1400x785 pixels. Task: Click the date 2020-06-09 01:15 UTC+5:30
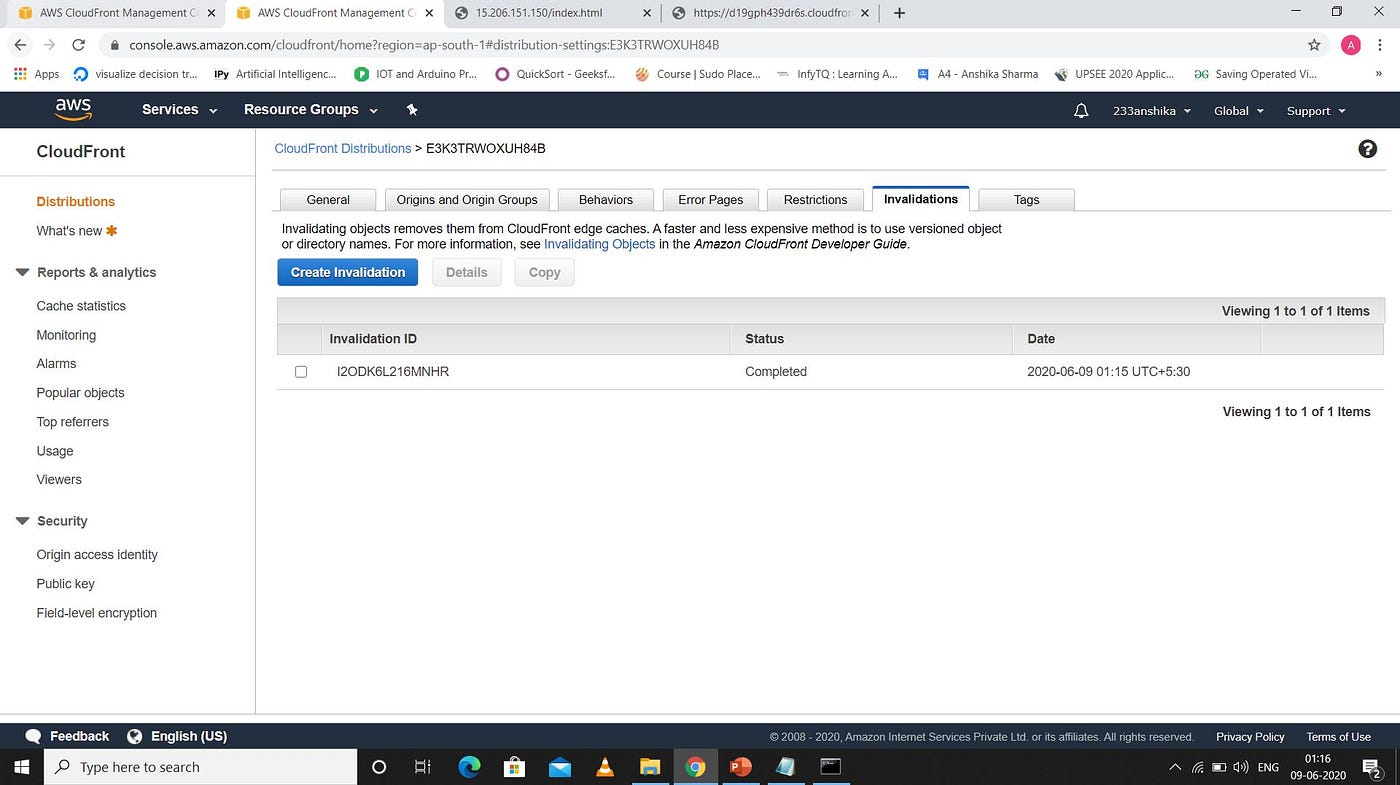(x=1108, y=372)
